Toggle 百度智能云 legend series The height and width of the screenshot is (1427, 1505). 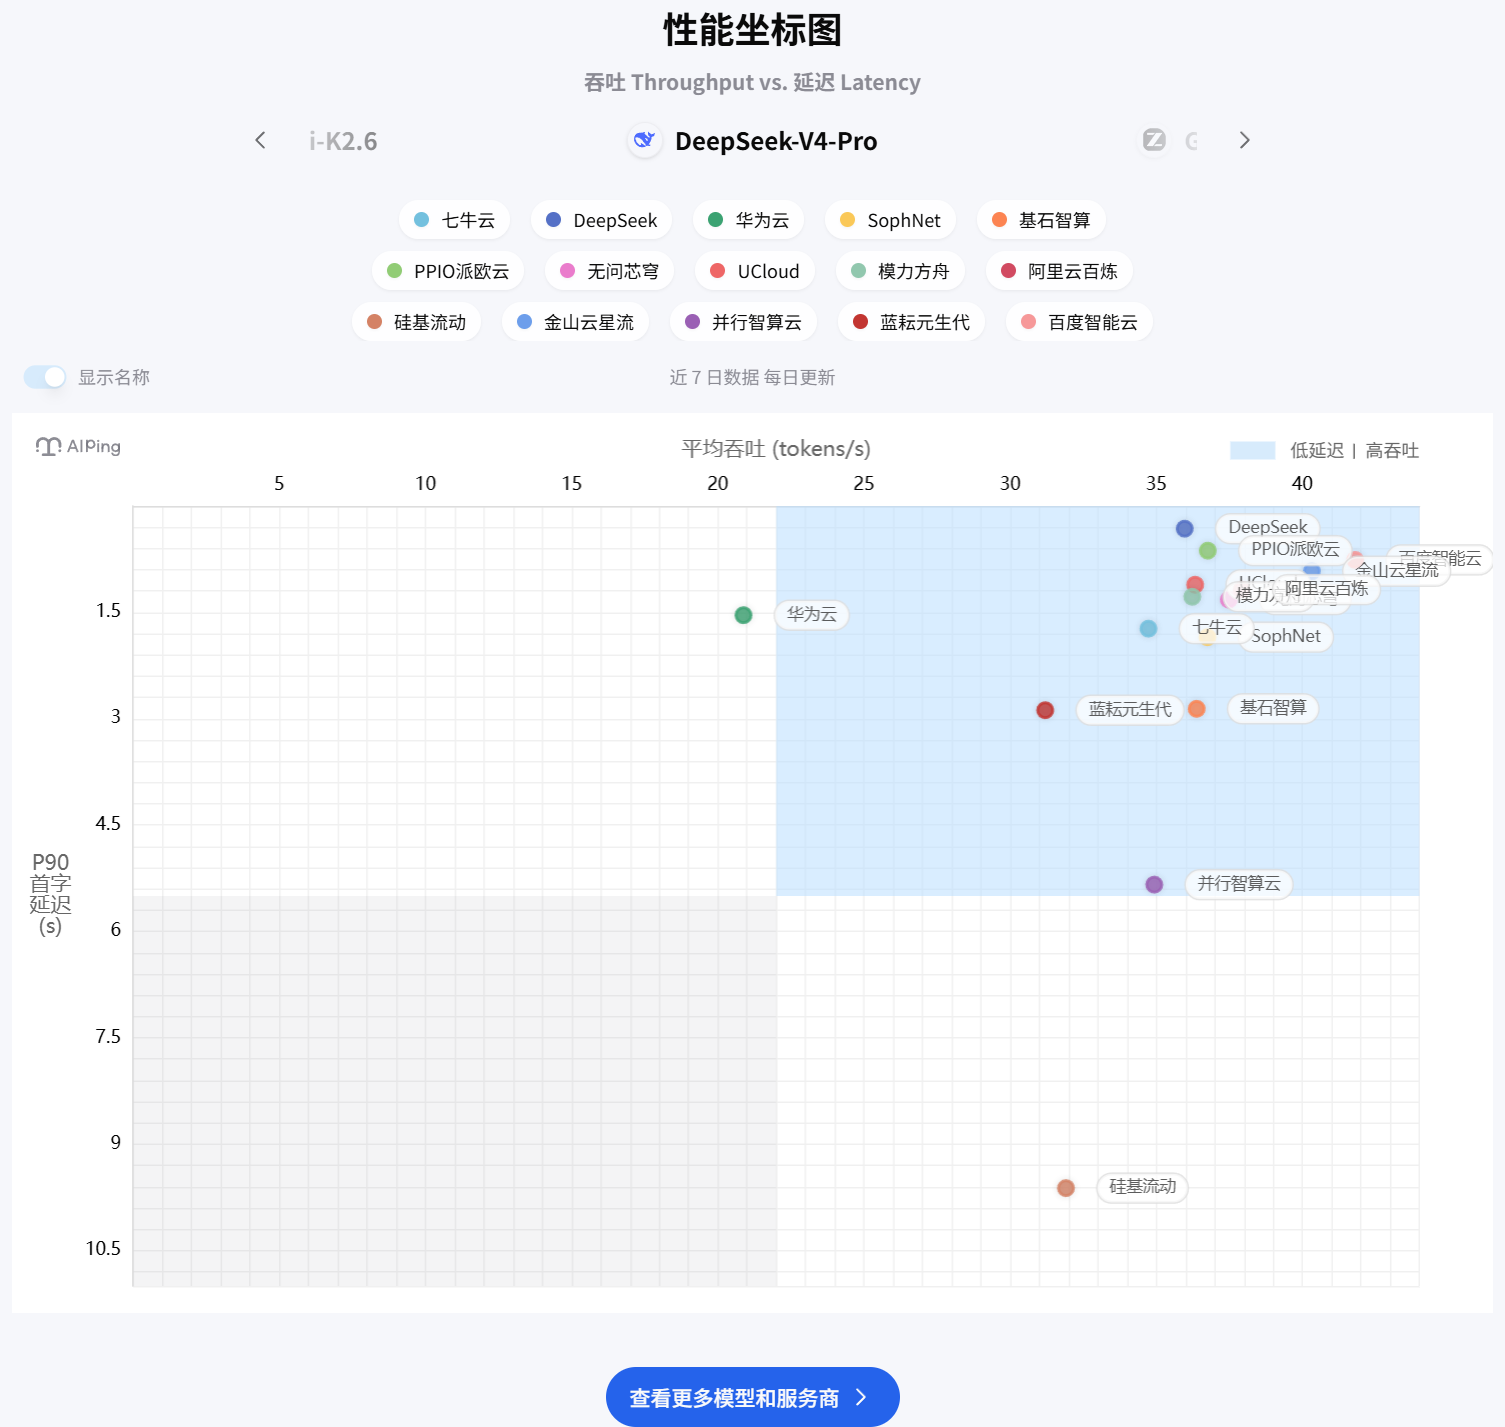tap(1080, 322)
